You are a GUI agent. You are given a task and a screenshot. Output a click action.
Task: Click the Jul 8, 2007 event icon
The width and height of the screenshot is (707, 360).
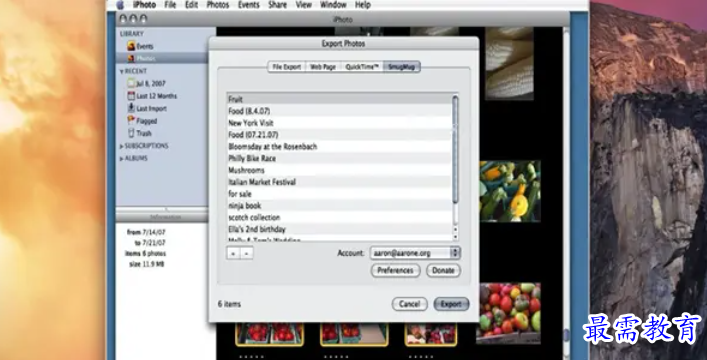click(x=131, y=83)
